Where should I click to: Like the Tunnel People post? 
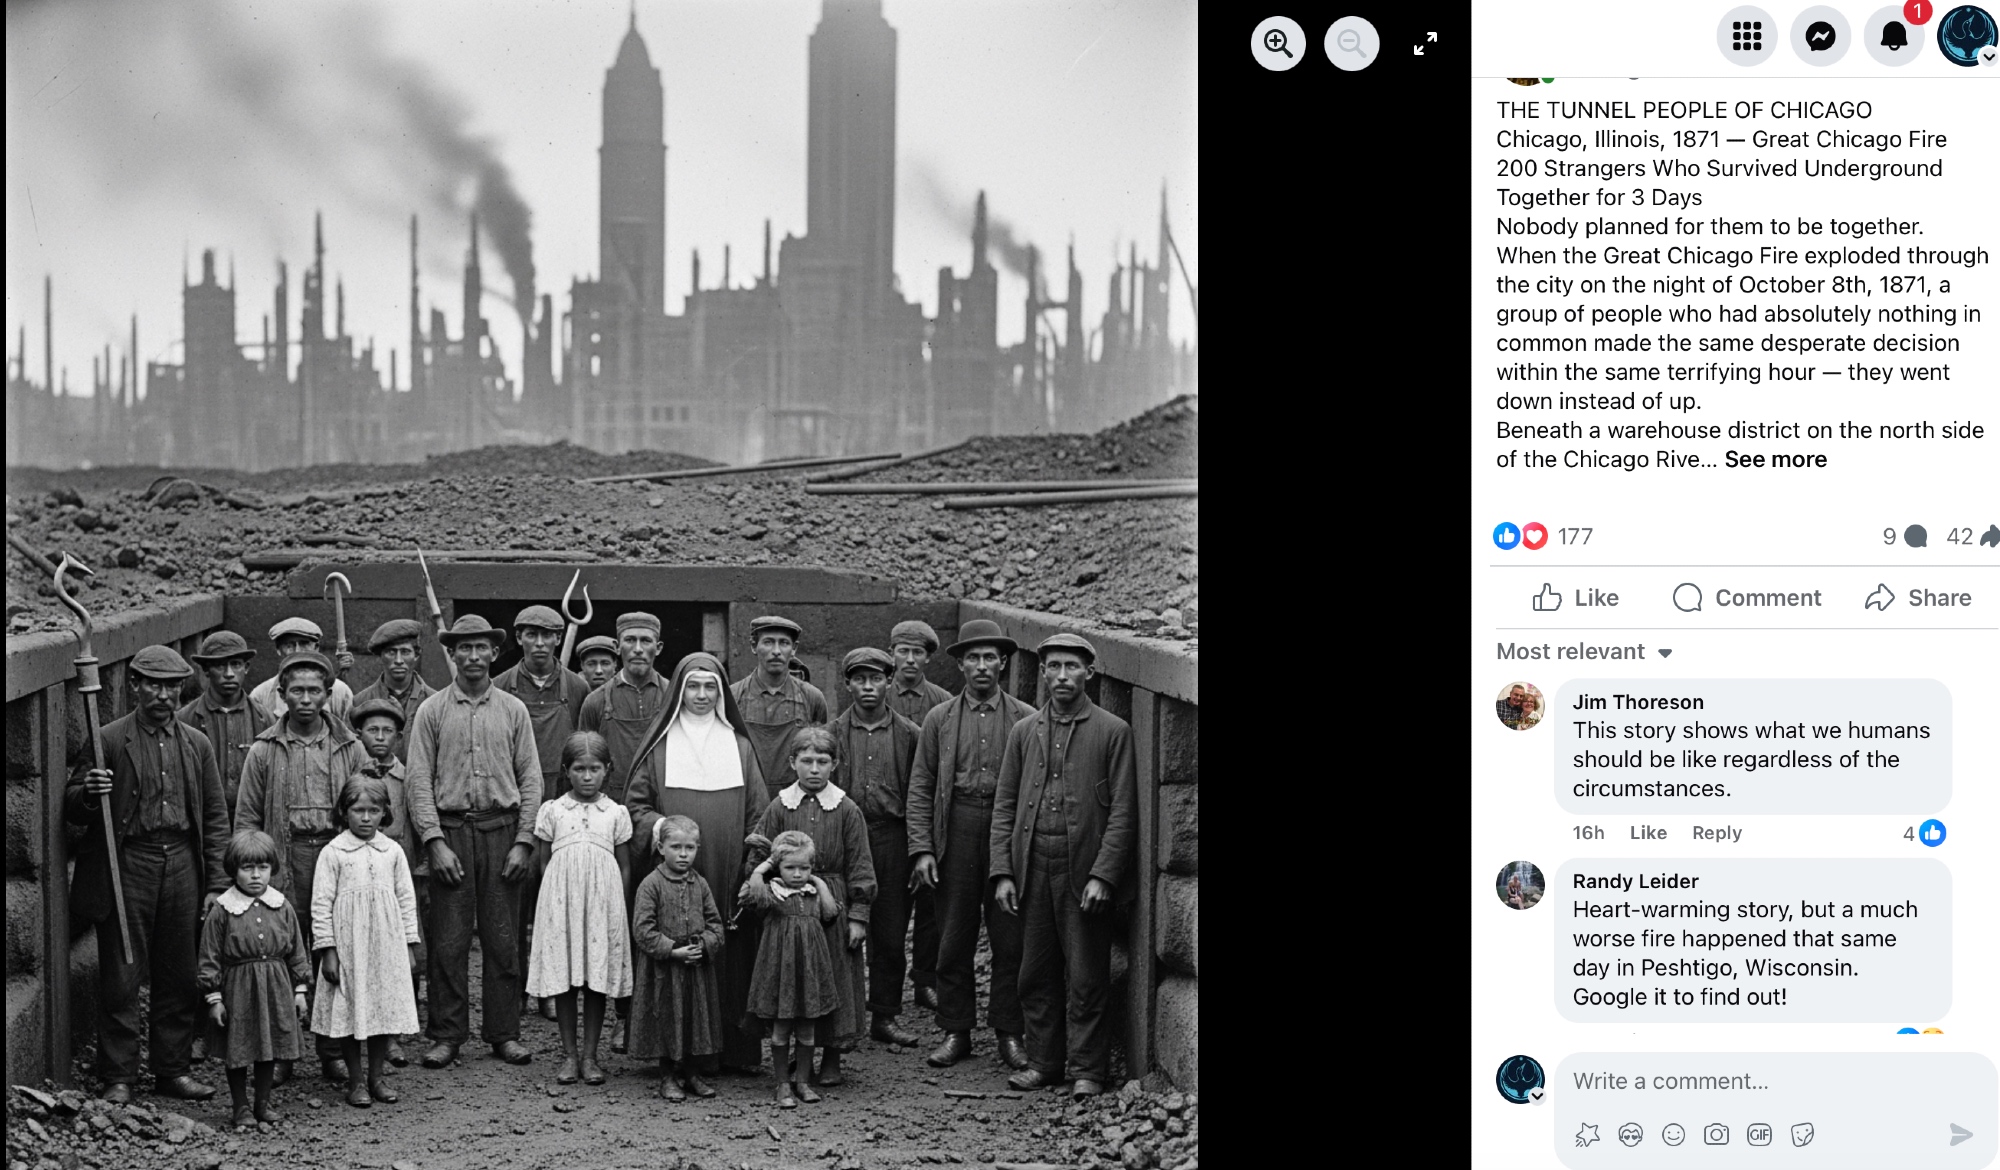pos(1575,598)
